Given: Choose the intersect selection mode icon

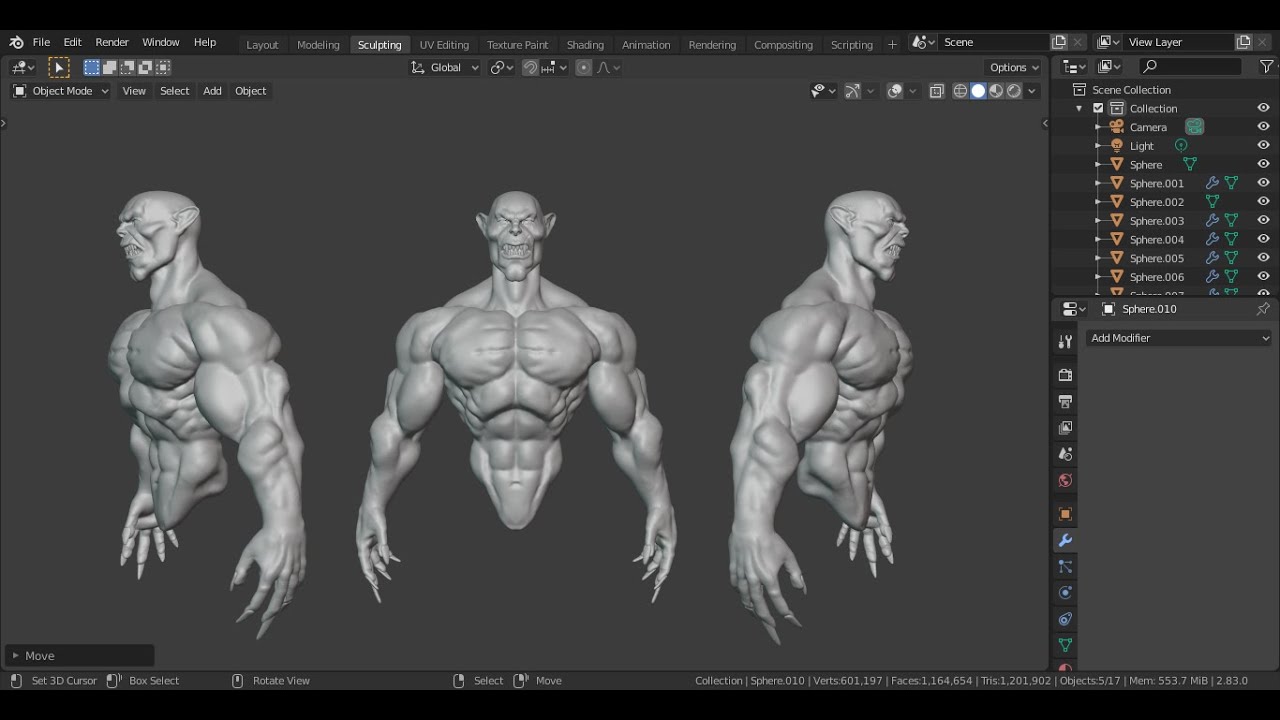Looking at the screenshot, I should [164, 67].
